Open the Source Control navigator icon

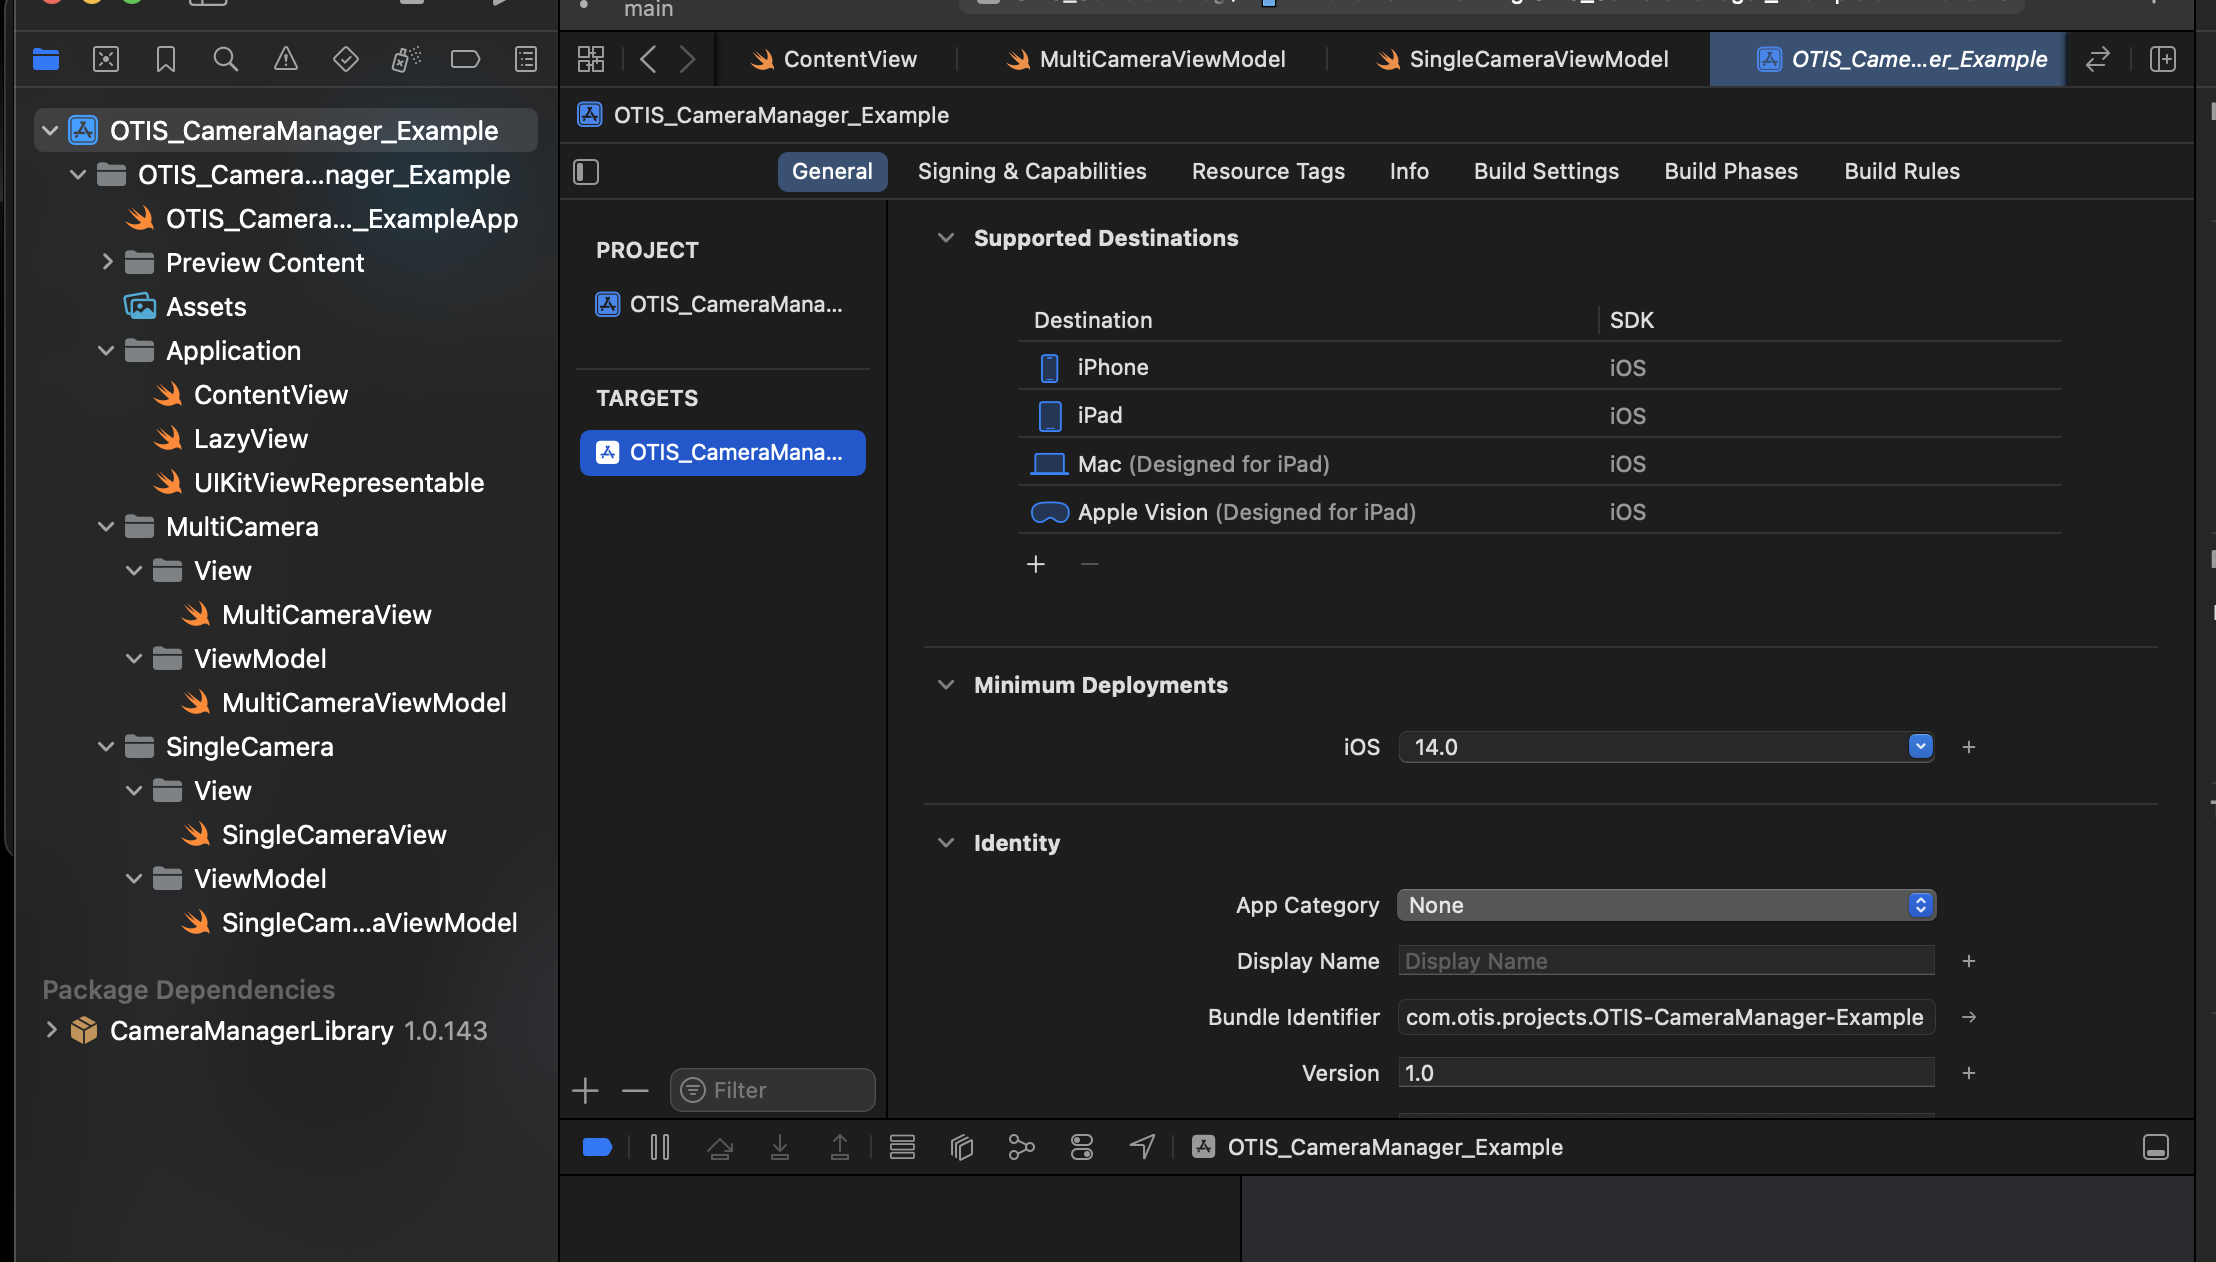point(106,59)
